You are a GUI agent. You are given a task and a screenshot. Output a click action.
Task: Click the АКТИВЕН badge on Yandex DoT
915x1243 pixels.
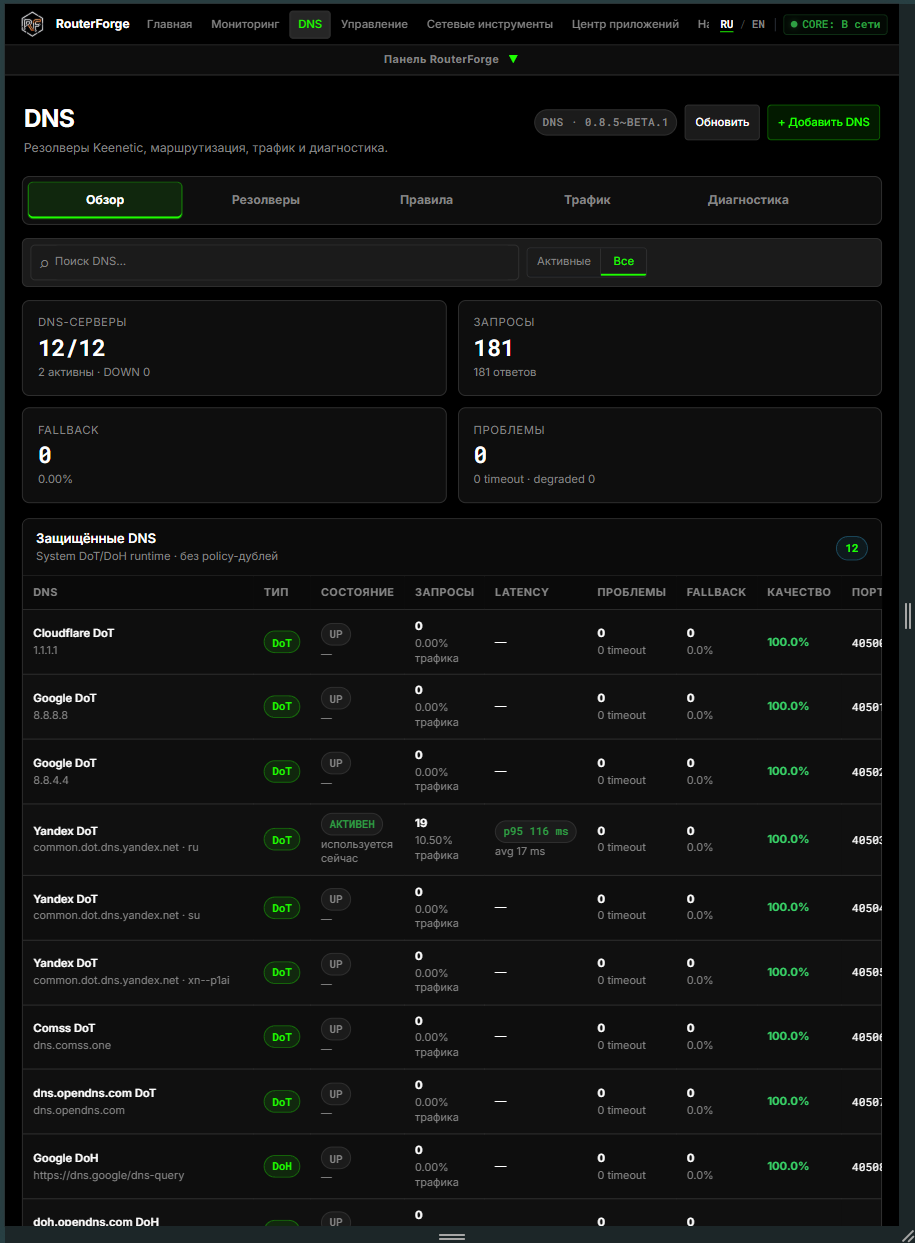tap(352, 824)
